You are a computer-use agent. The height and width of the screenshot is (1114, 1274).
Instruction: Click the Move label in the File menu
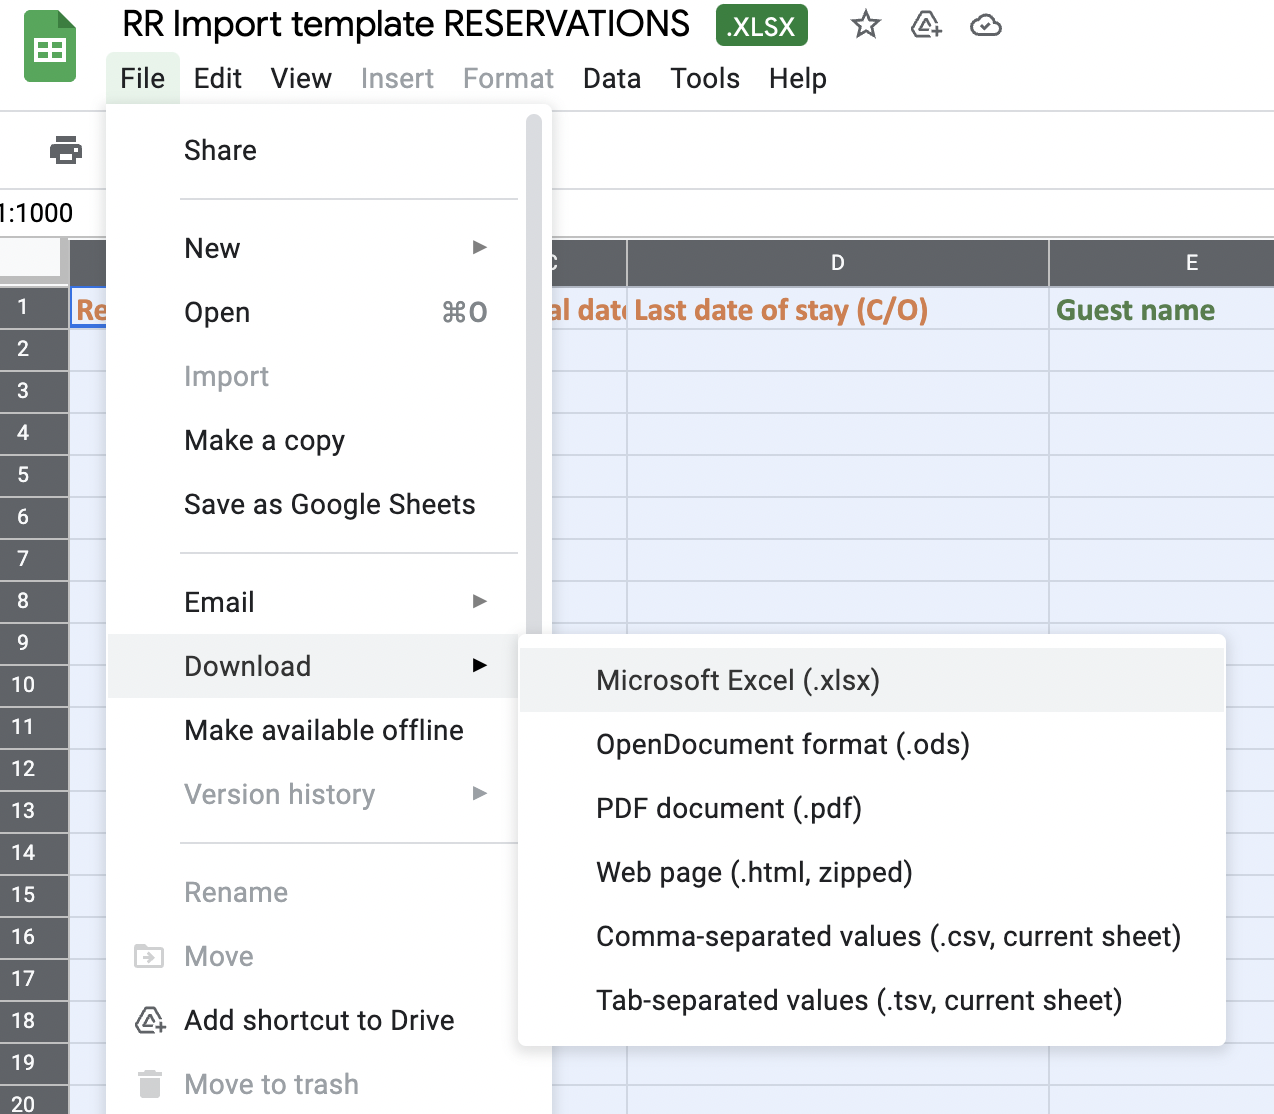click(219, 957)
